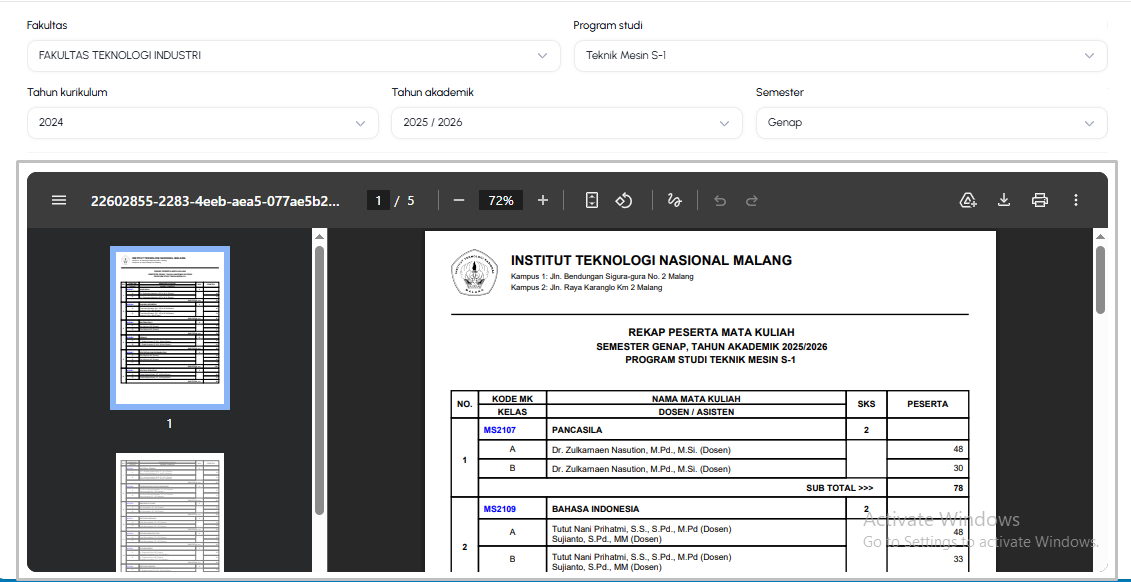This screenshot has width=1131, height=582.
Task: Click the PROGRAM STUDI TEKNIK MESIN S-1 line
Action: pos(710,358)
